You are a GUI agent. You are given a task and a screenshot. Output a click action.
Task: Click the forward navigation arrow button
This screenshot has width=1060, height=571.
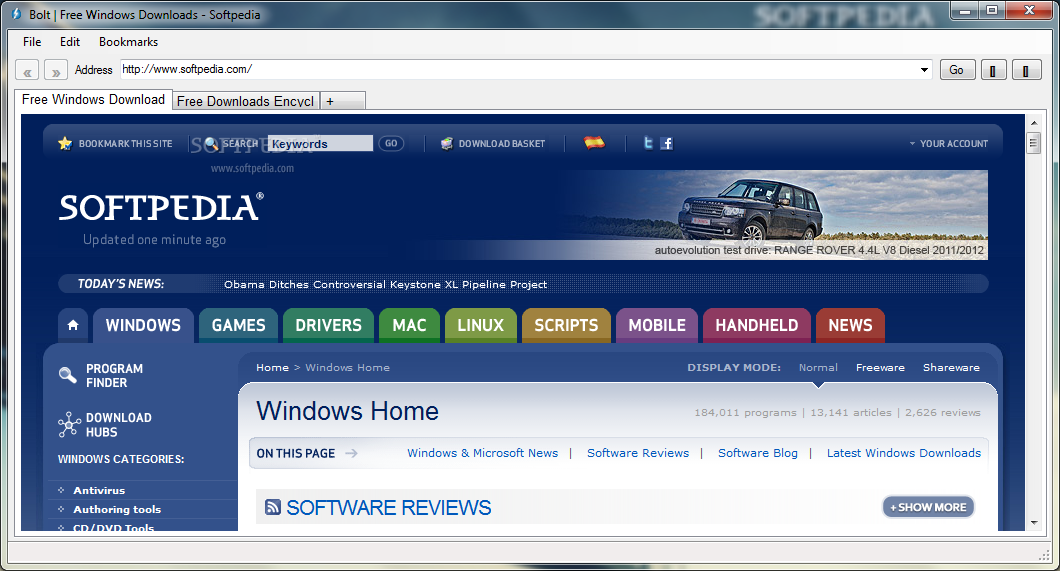[x=55, y=70]
